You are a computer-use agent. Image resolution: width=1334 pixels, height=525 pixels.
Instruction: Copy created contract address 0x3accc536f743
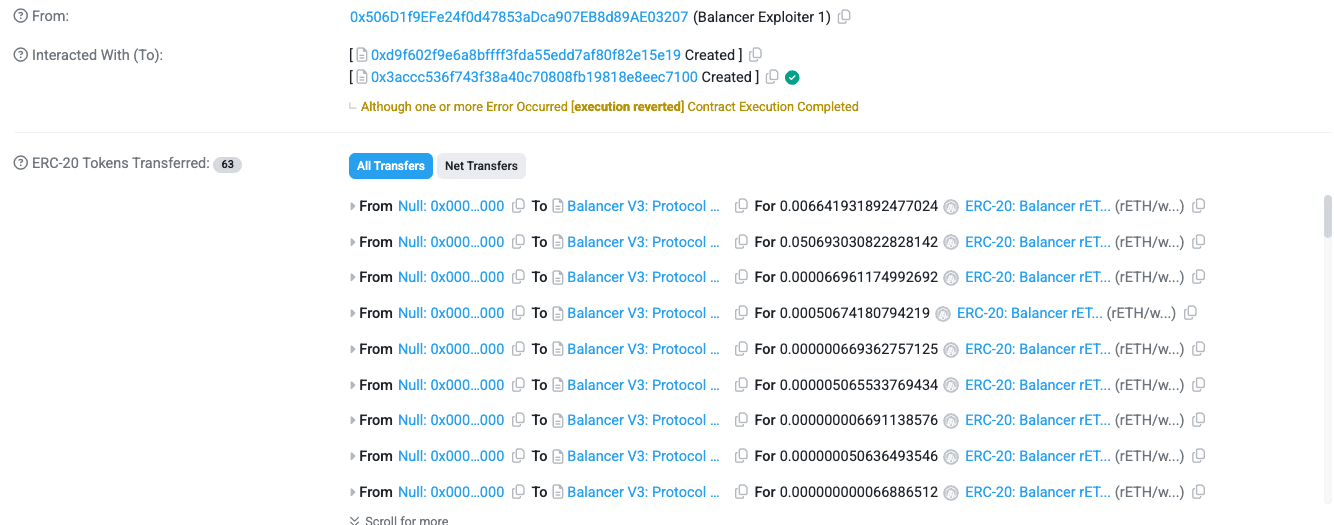(771, 77)
